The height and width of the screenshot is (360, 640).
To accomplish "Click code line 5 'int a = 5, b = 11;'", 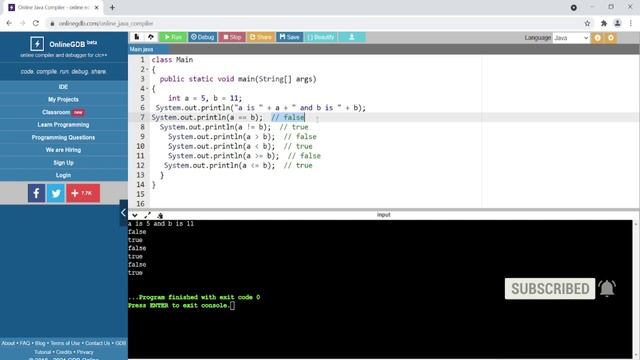I will [205, 98].
